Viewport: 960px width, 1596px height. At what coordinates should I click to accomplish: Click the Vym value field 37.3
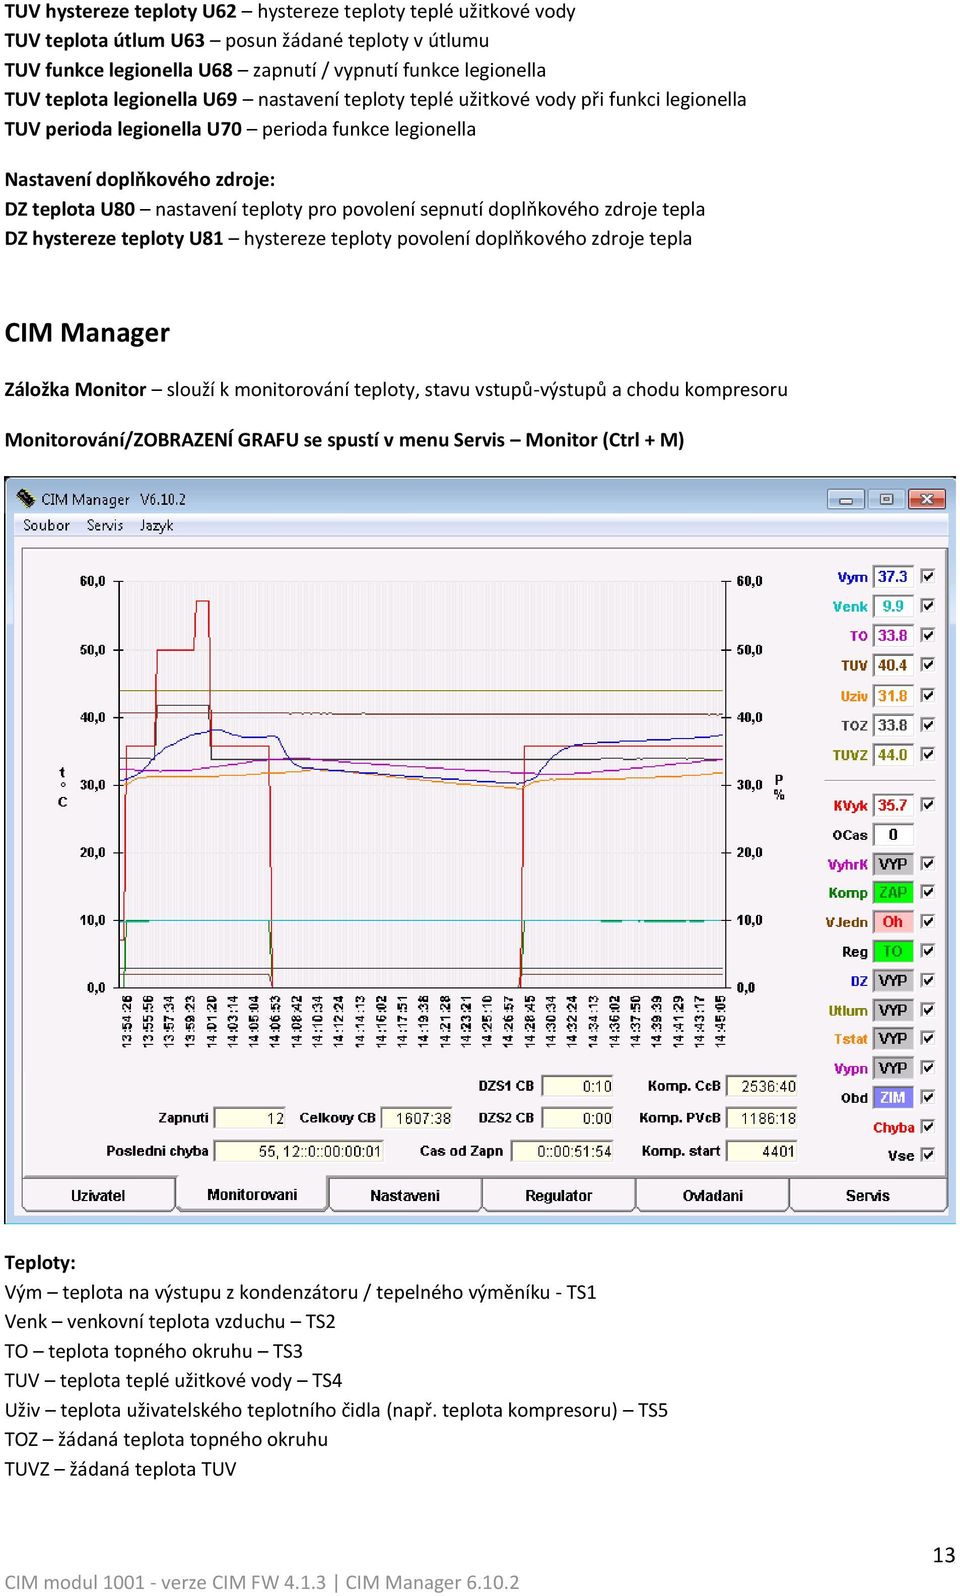pos(893,577)
